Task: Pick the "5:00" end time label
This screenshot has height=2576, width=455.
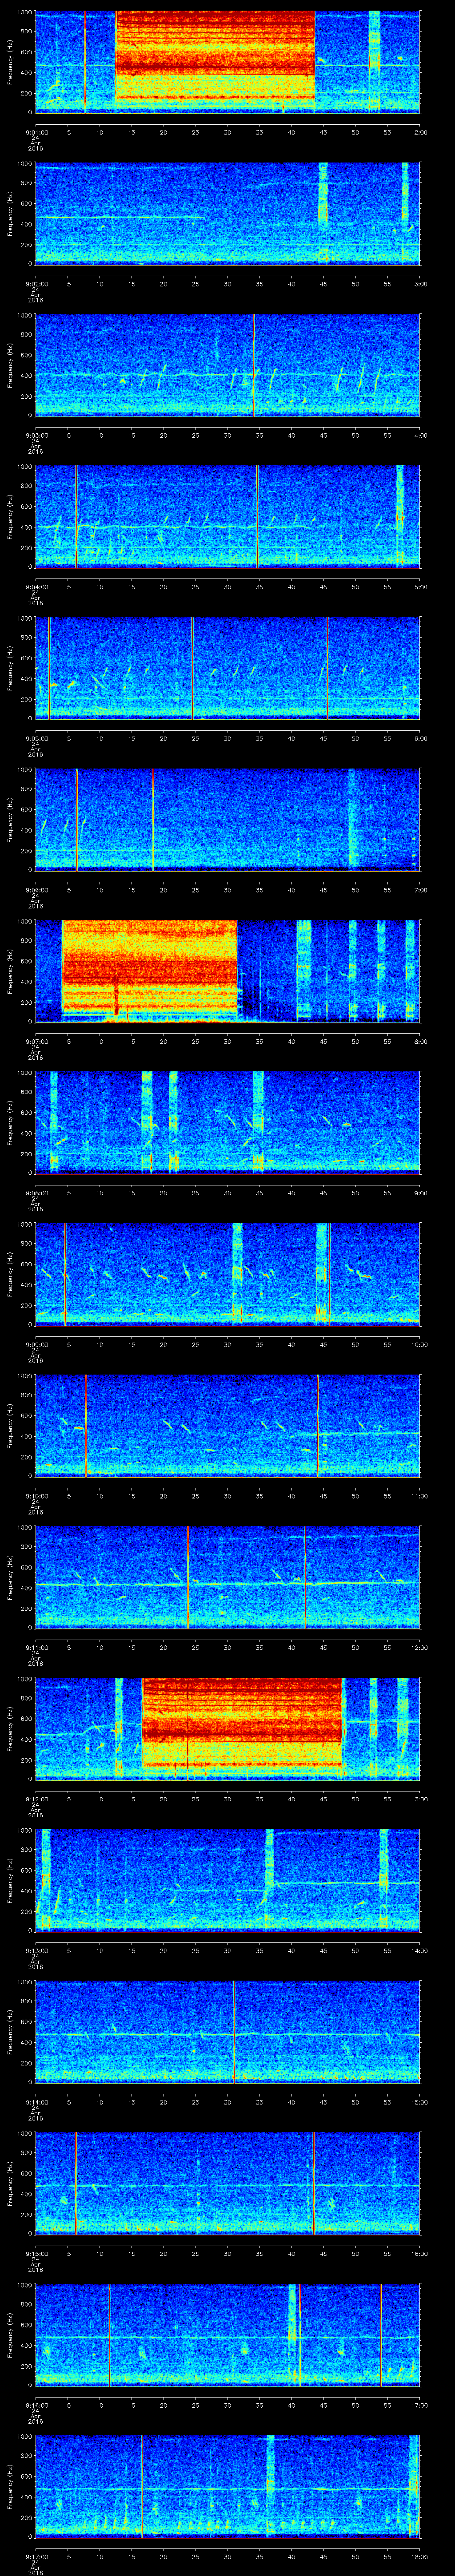Action: click(x=421, y=586)
